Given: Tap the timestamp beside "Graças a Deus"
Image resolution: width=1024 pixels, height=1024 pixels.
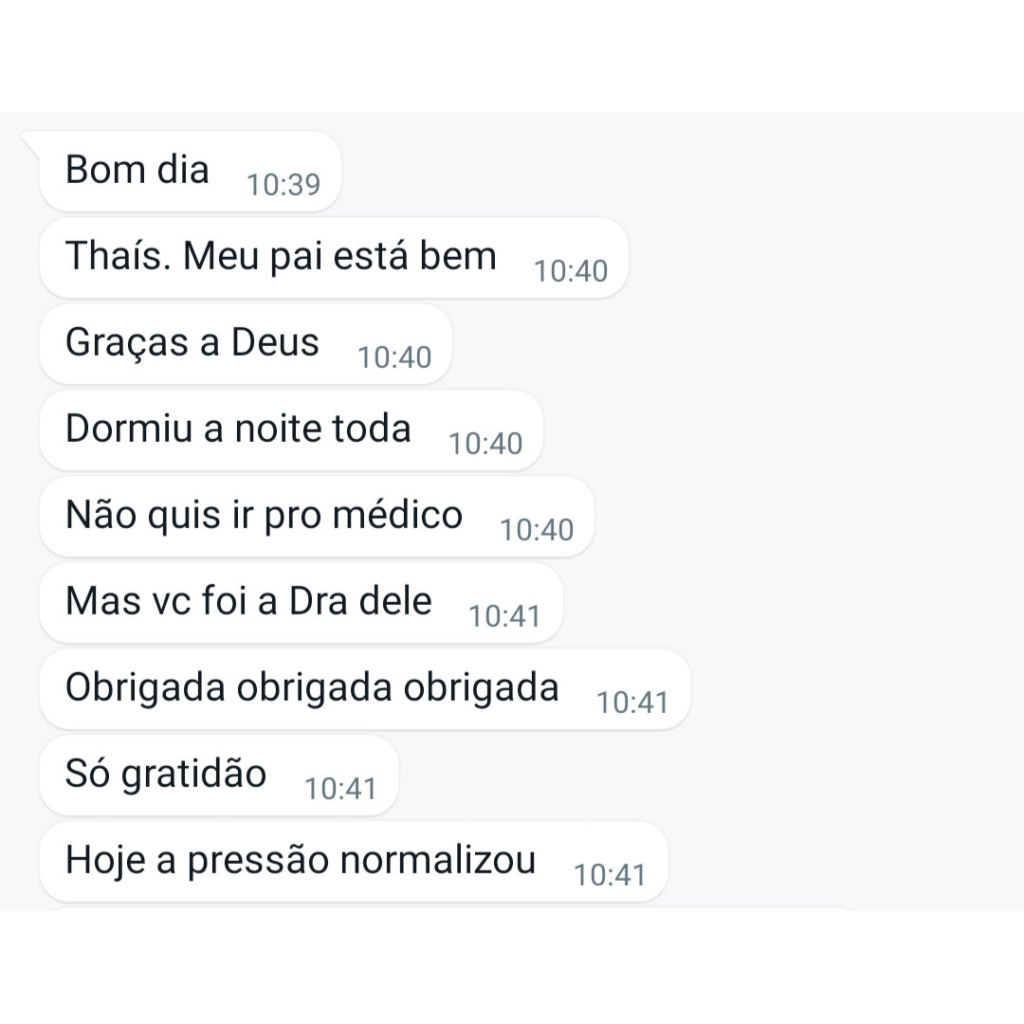Looking at the screenshot, I should click(394, 357).
